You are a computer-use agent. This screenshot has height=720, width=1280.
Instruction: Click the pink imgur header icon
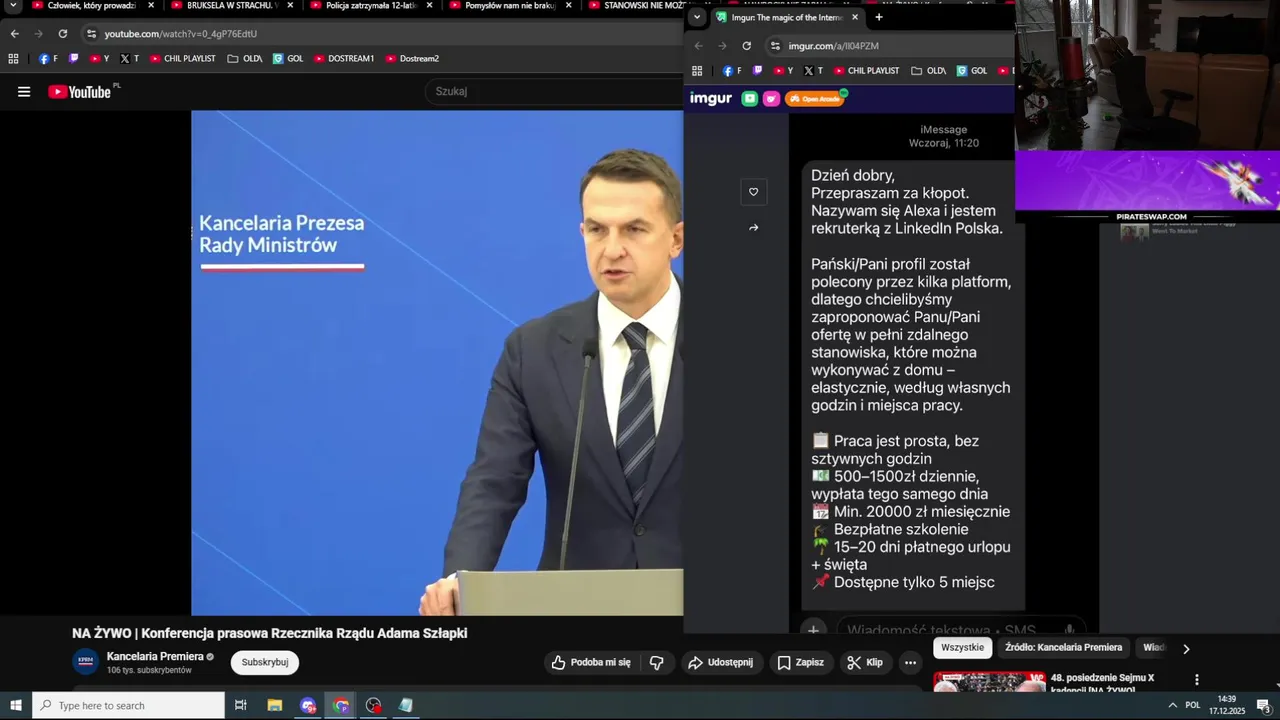[x=771, y=98]
